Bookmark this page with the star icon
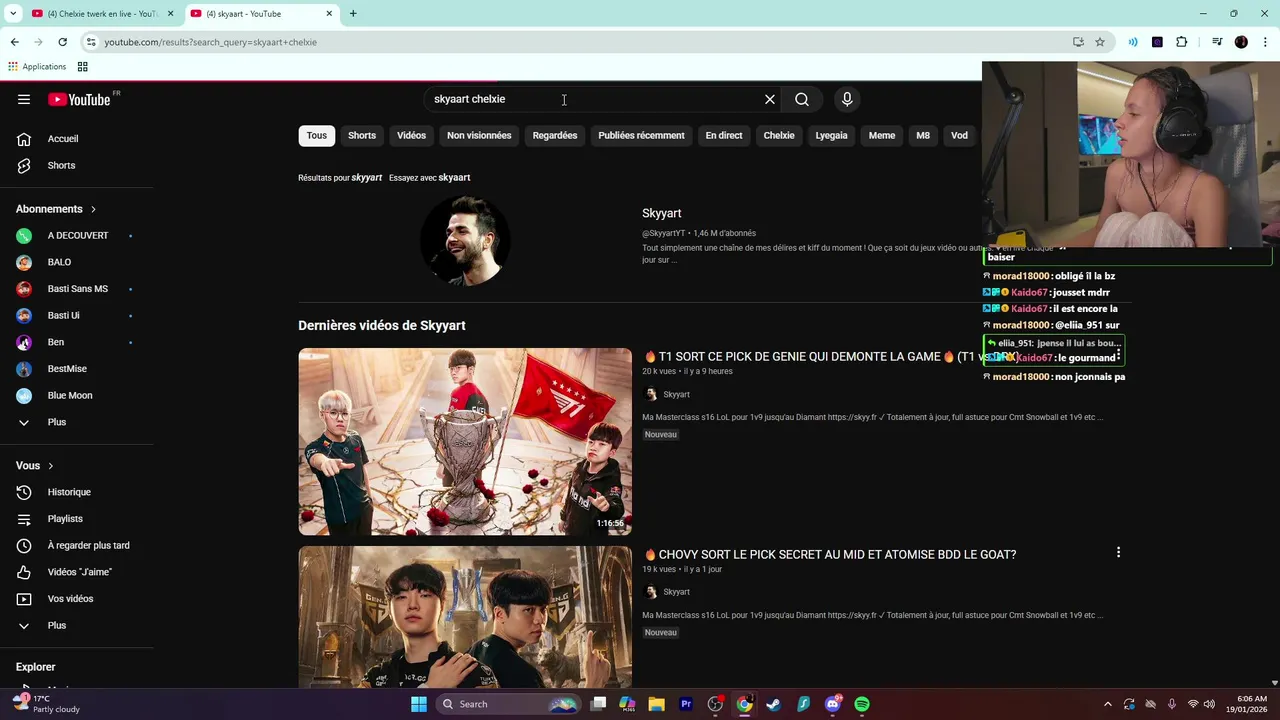This screenshot has width=1280, height=720. (x=1100, y=42)
